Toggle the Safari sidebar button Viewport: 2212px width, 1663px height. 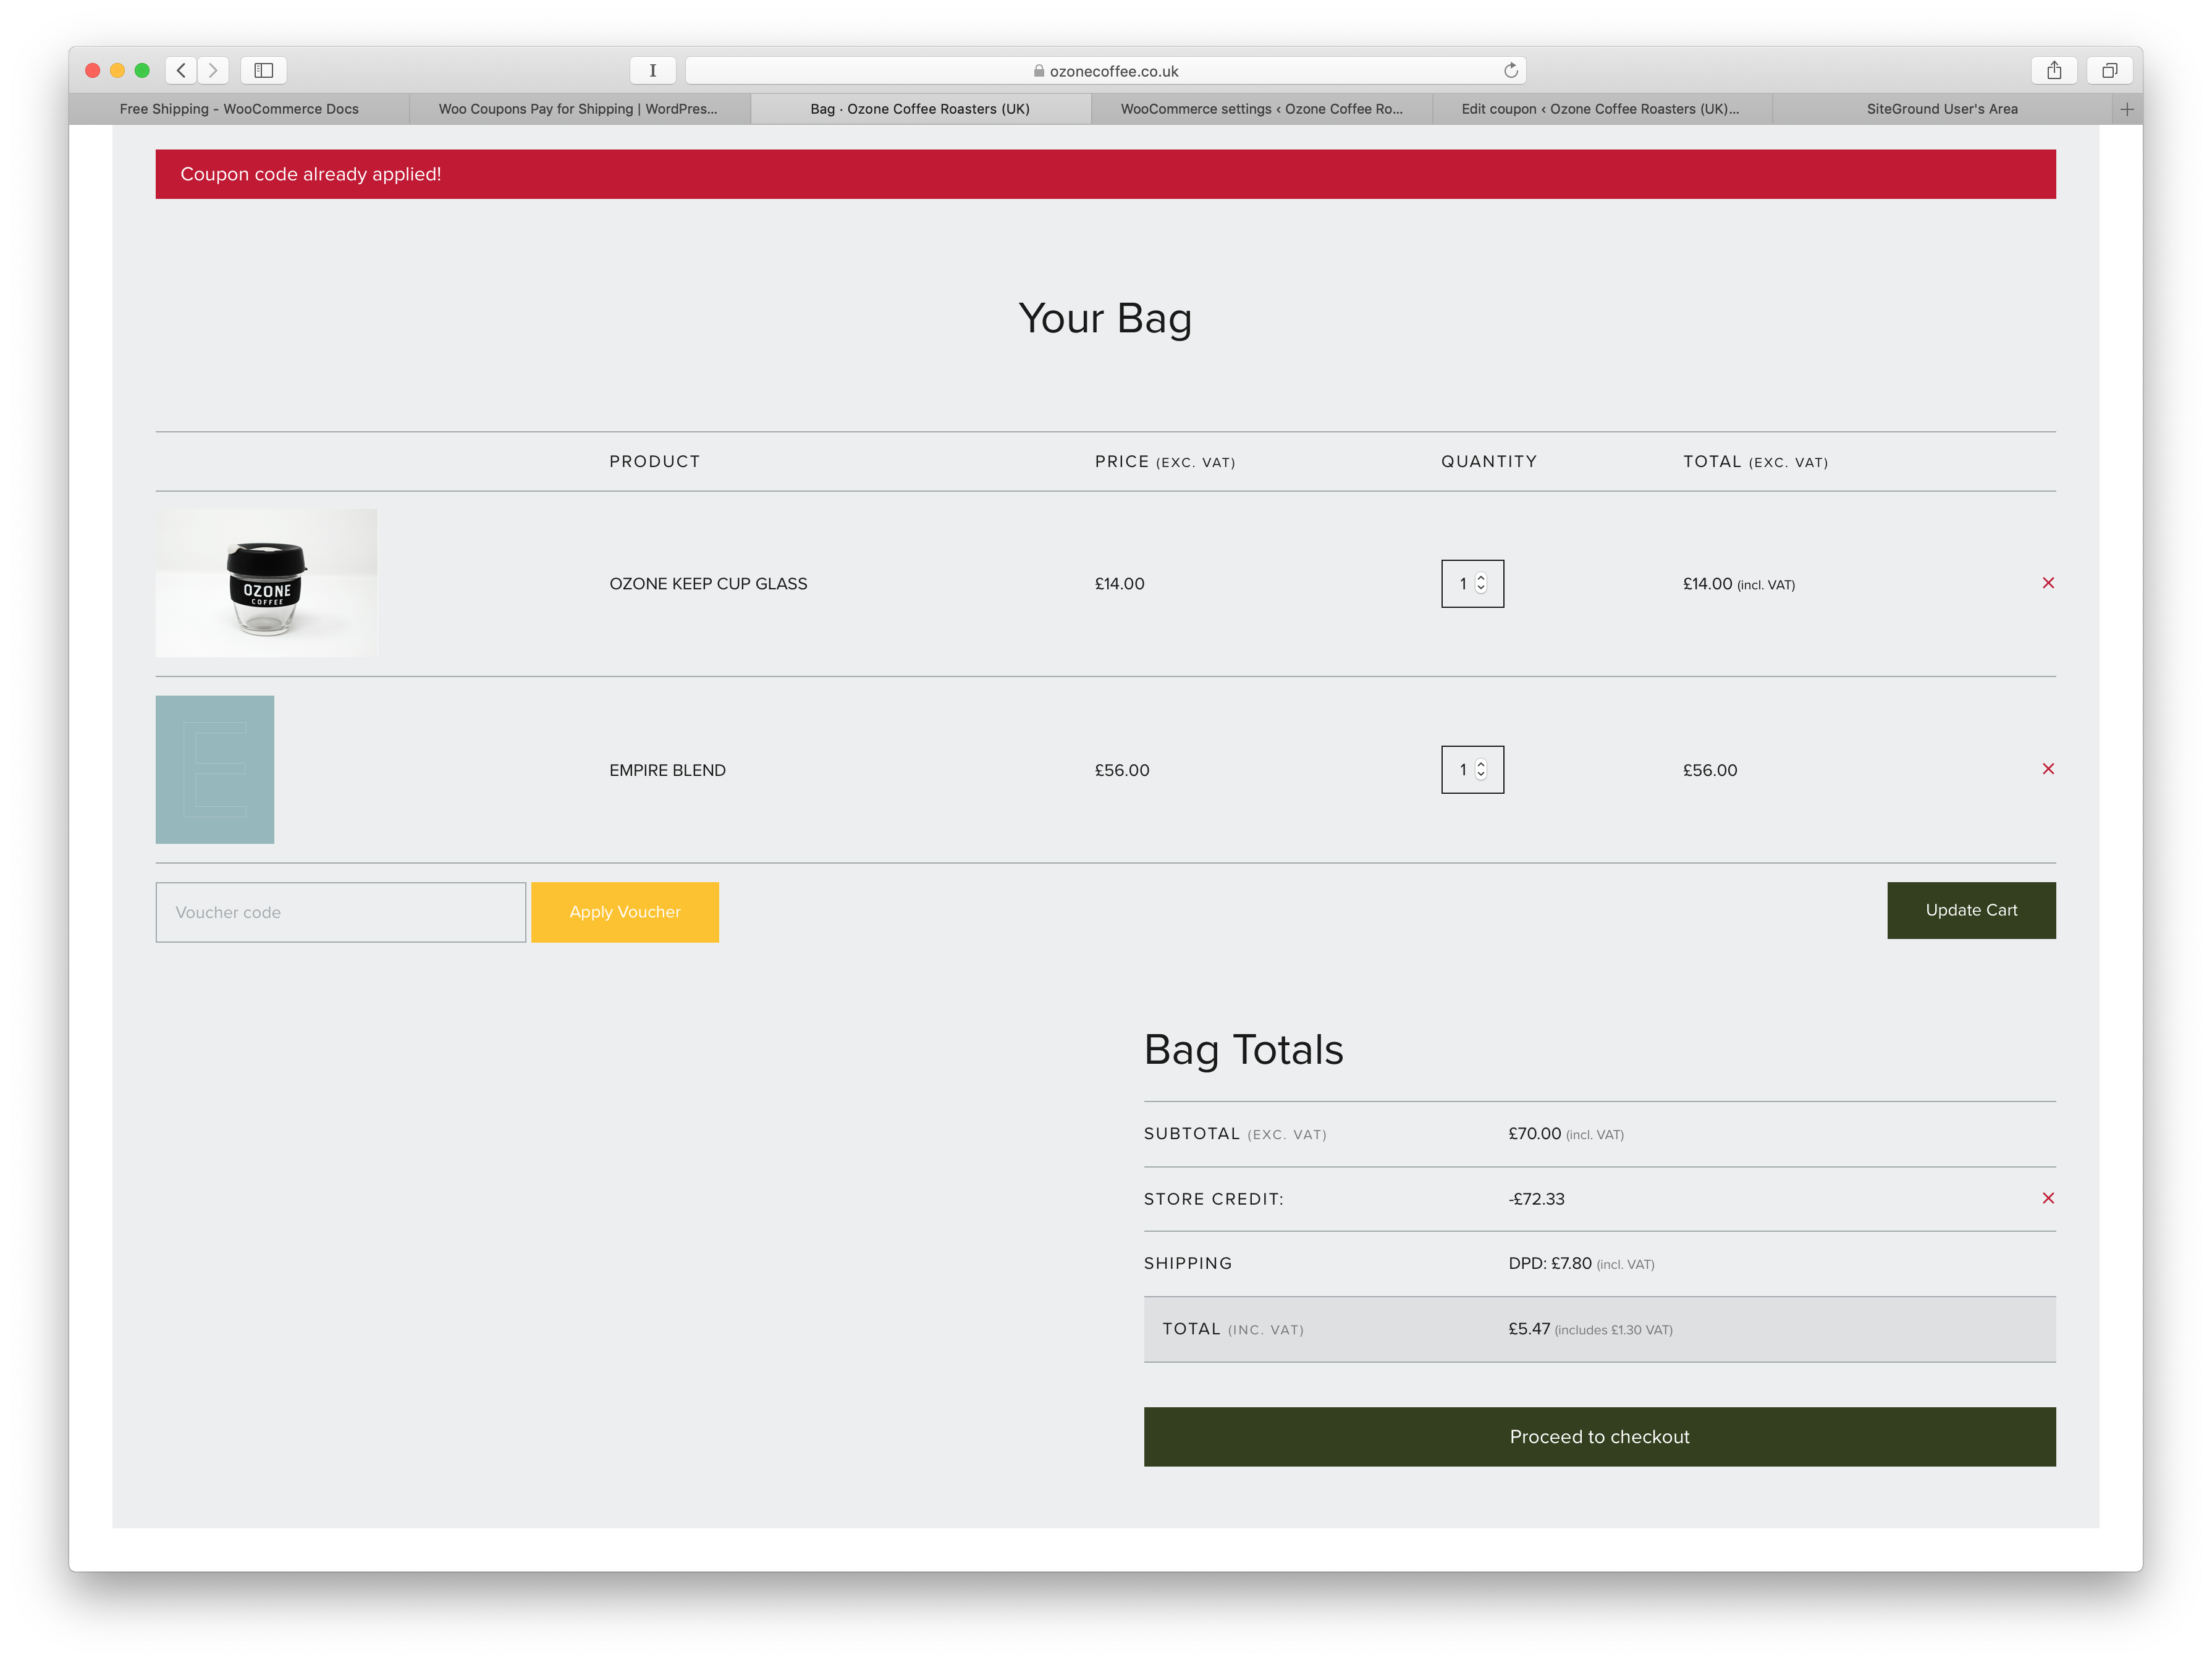[264, 70]
